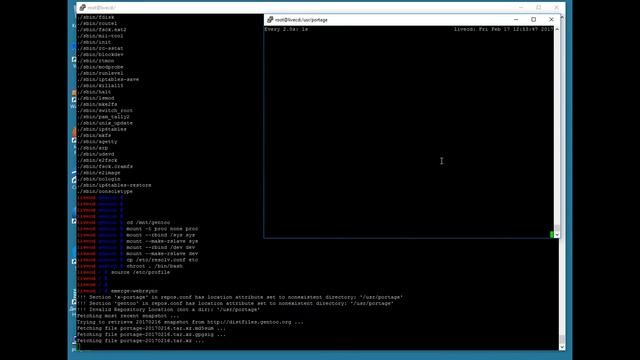Viewport: 640px width, 360px height.
Task: Click the './sbin/arp' line
Action: pyautogui.click(x=93, y=148)
